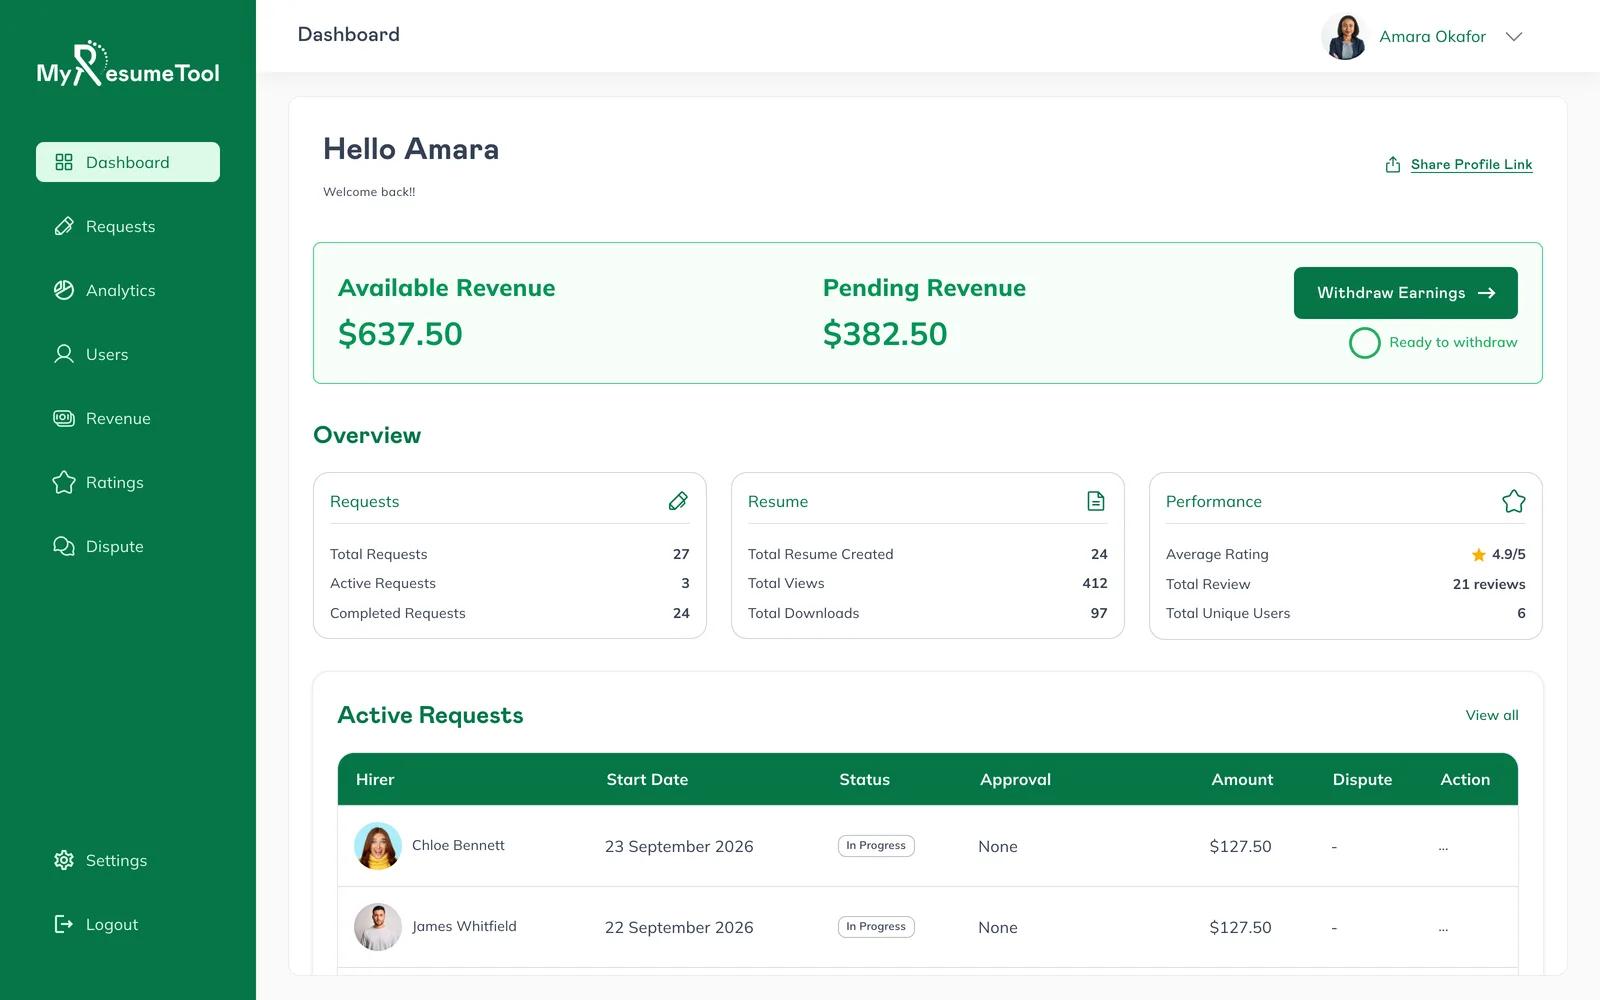The height and width of the screenshot is (1000, 1600).
Task: Open the action menu dots for James Whitfield
Action: tap(1443, 928)
